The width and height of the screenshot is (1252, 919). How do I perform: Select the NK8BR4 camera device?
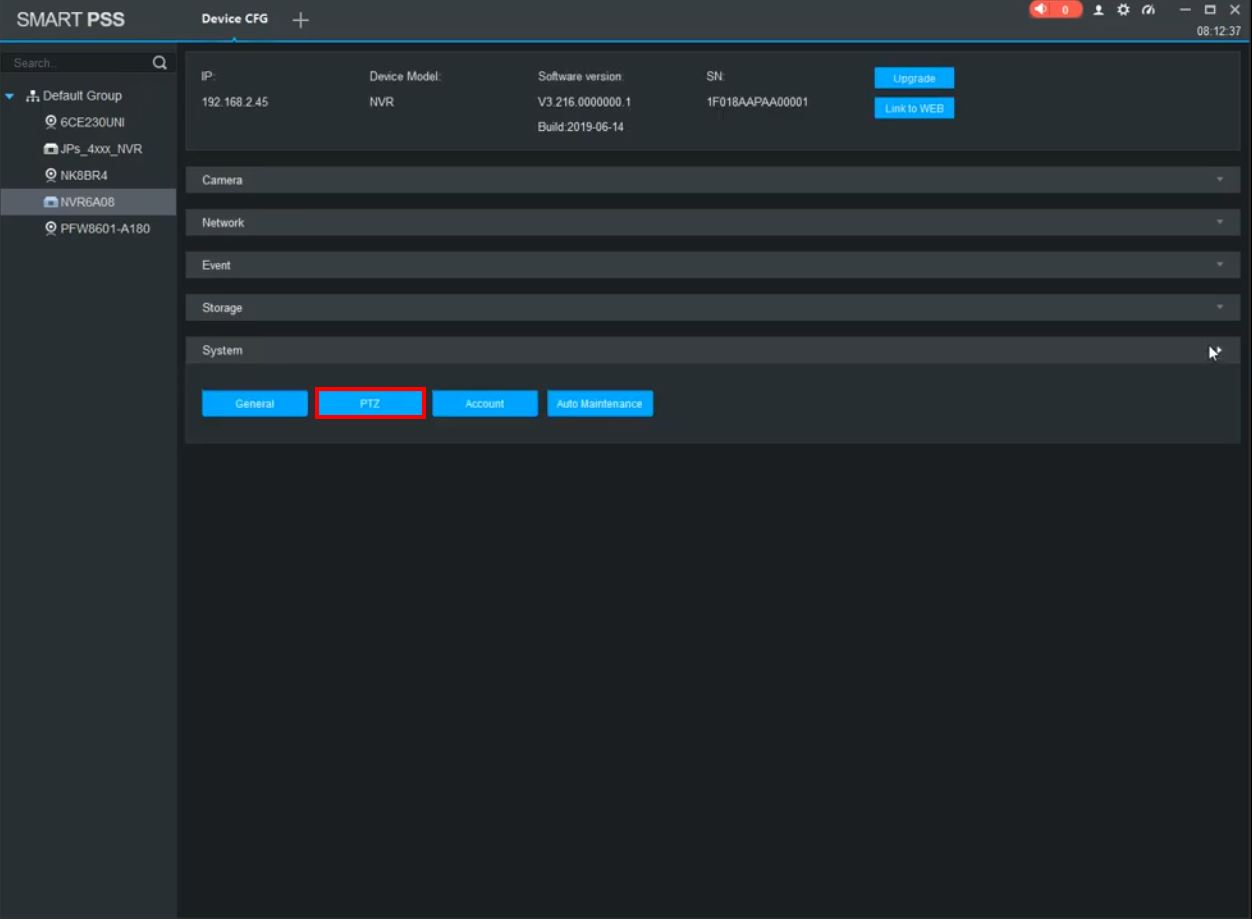(78, 175)
